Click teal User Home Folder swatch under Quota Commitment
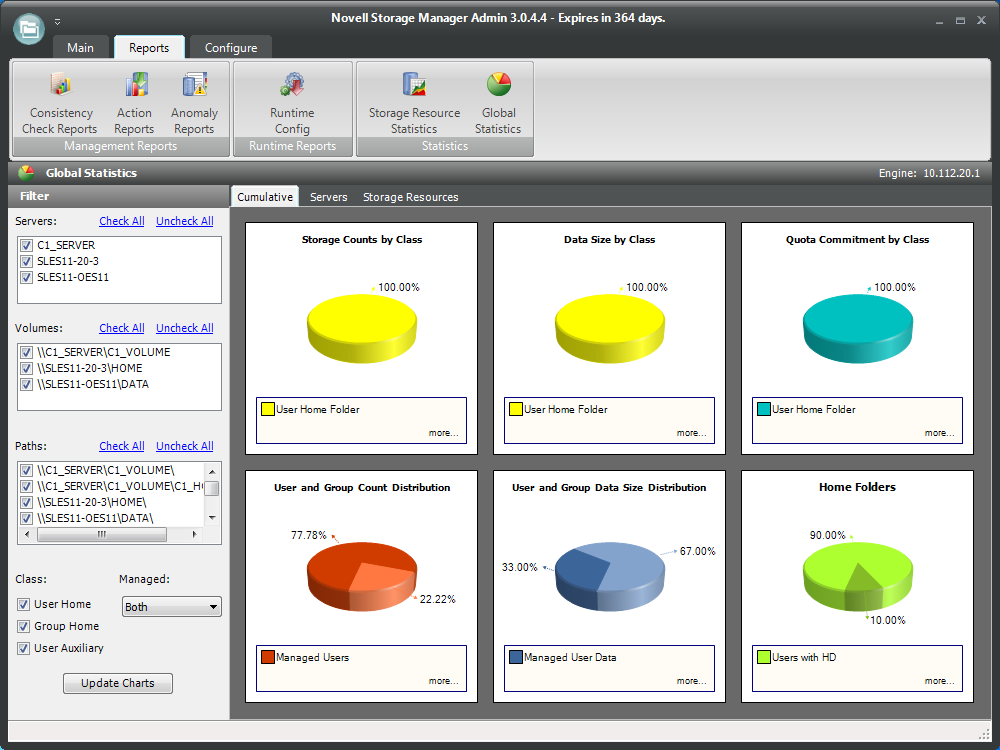The height and width of the screenshot is (750, 1000). pos(764,409)
